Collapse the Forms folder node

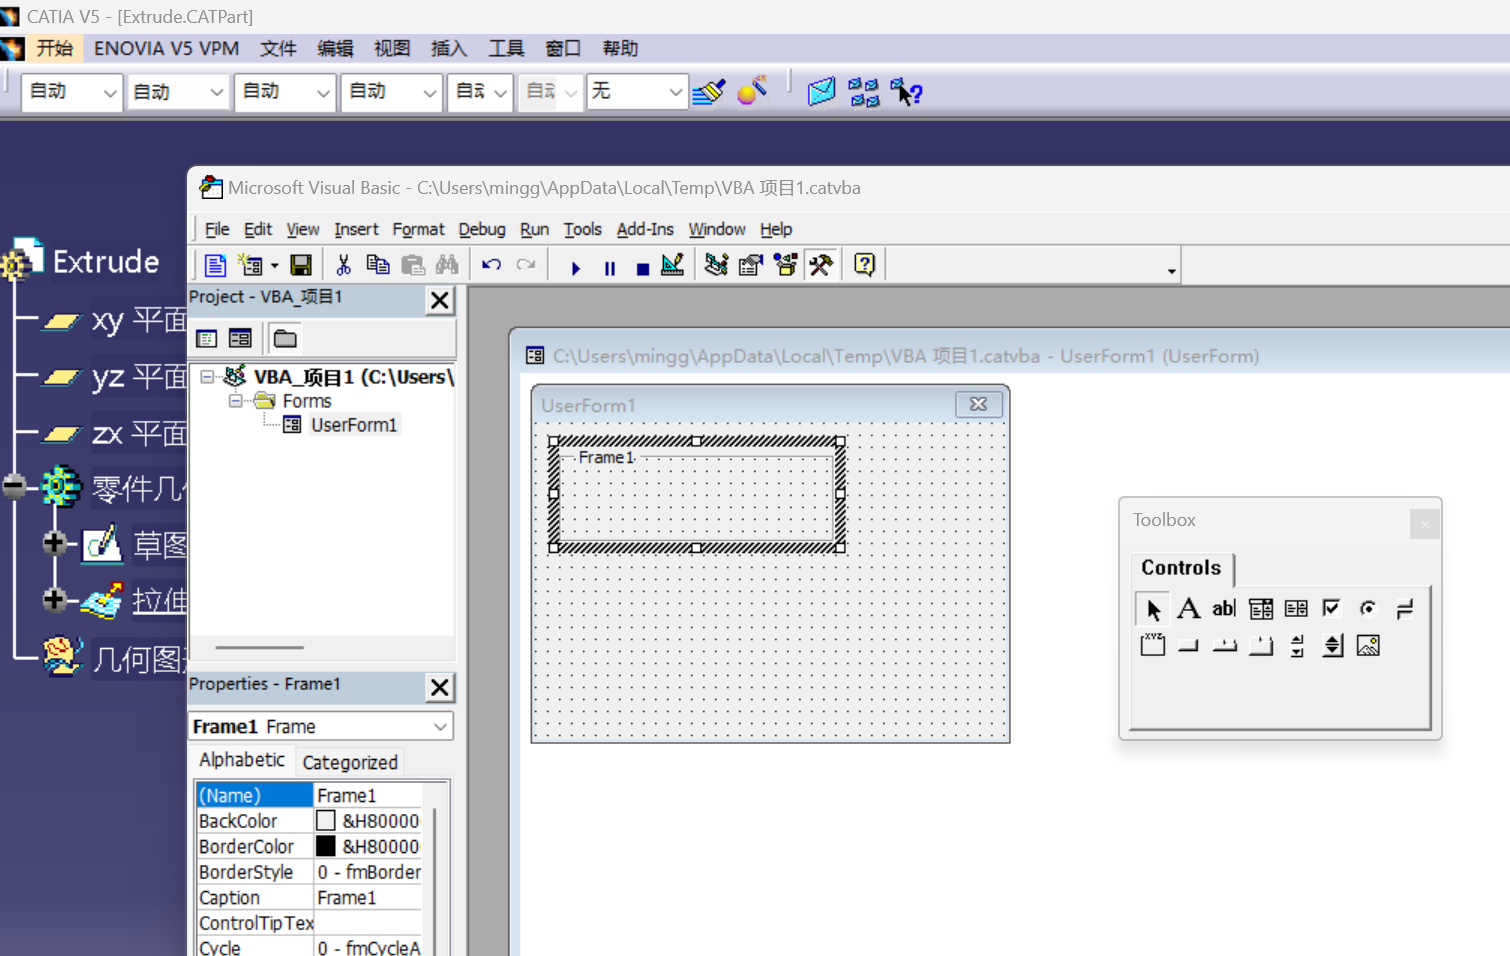[x=235, y=401]
